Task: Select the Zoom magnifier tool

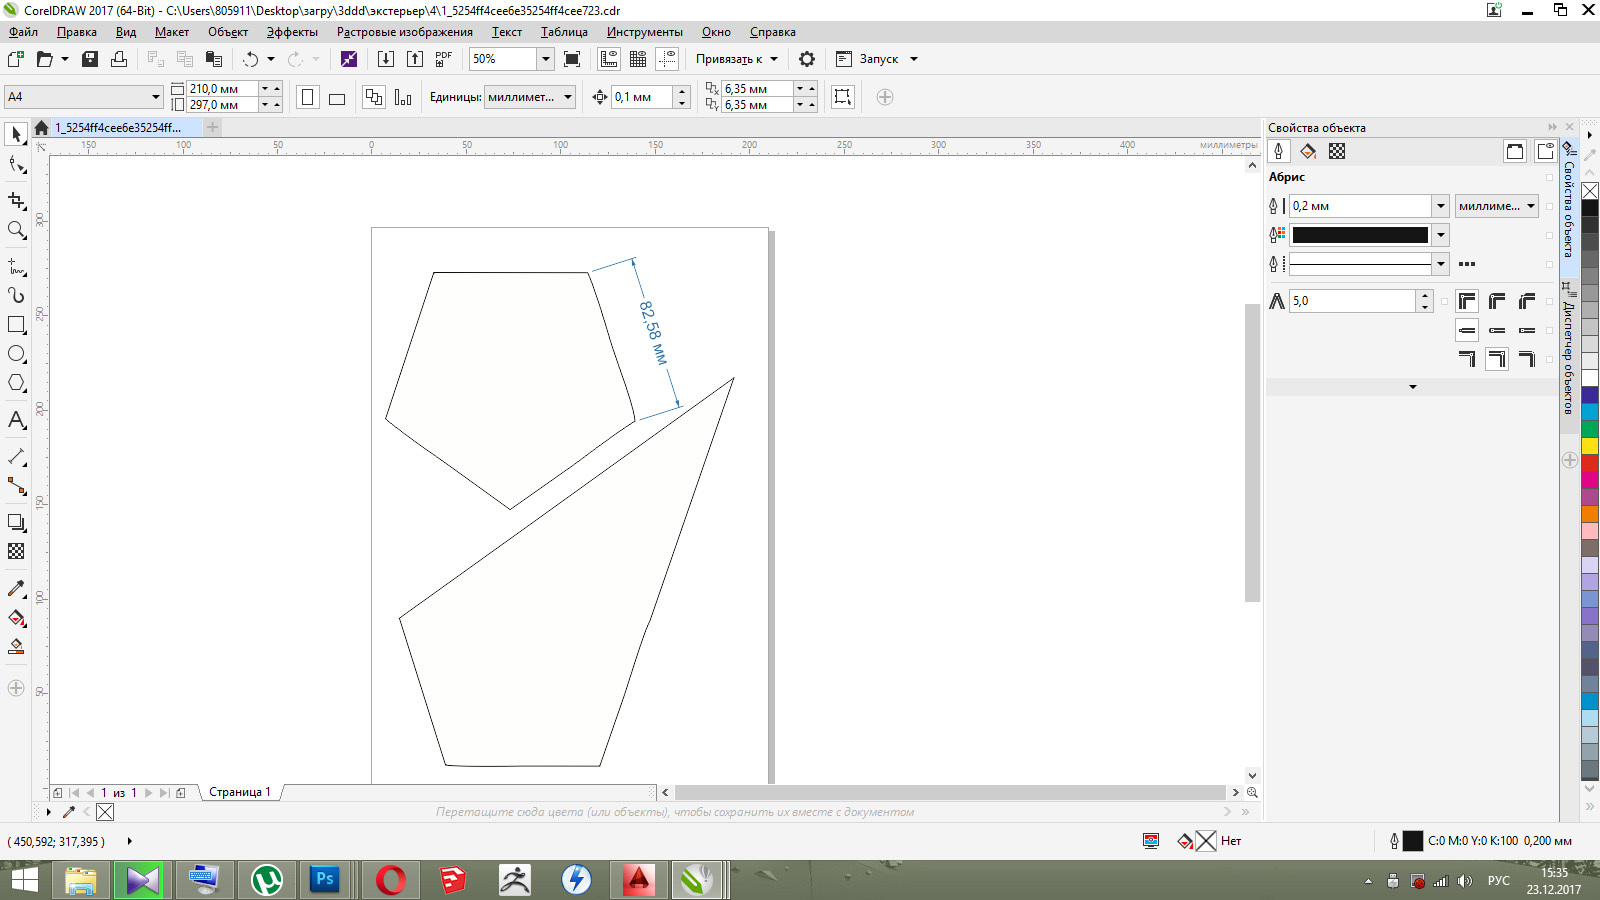Action: click(x=16, y=230)
